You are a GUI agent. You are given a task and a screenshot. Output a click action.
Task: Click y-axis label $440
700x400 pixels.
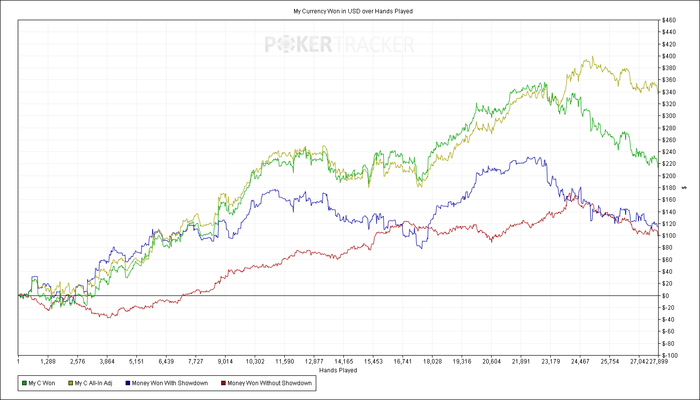pyautogui.click(x=668, y=32)
